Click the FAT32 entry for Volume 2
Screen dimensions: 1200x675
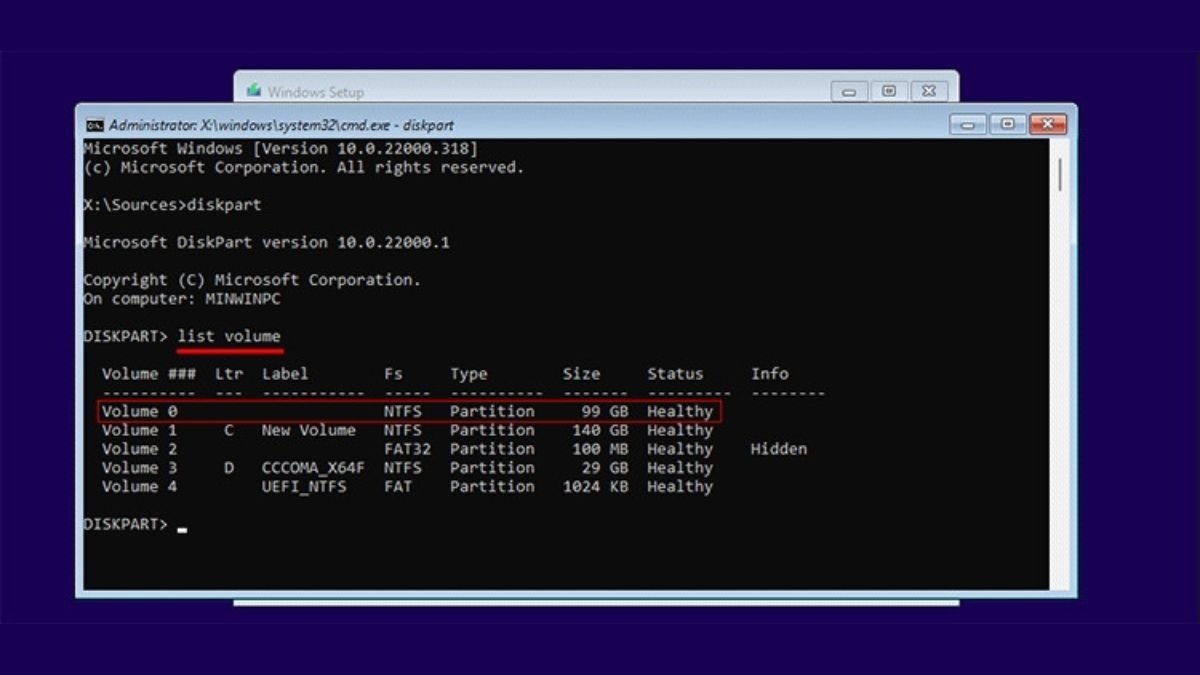[407, 449]
